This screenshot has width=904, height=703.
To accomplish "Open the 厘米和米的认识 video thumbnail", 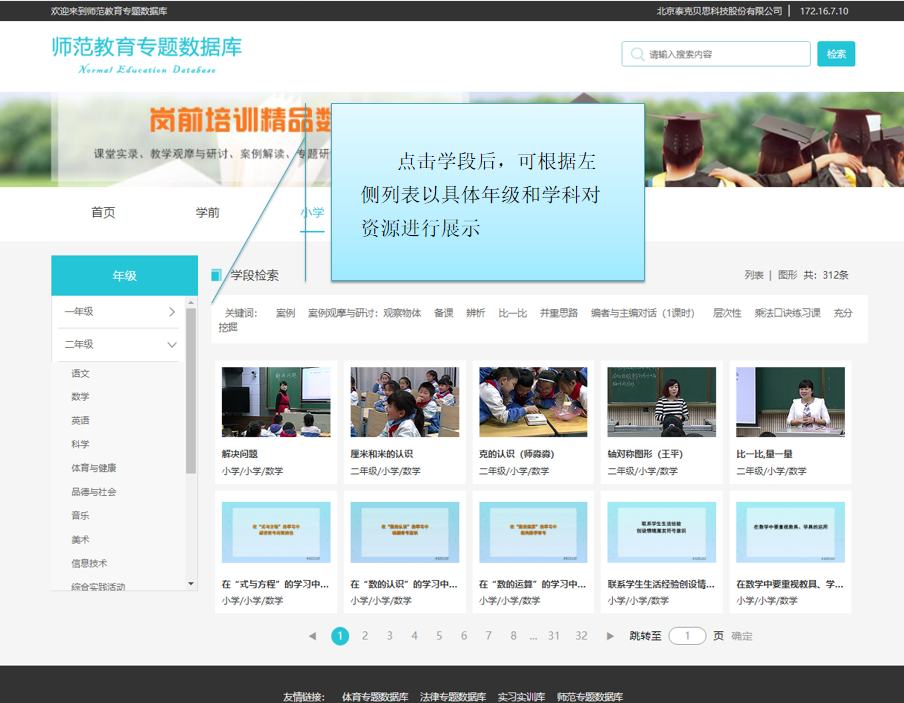I will click(x=404, y=402).
